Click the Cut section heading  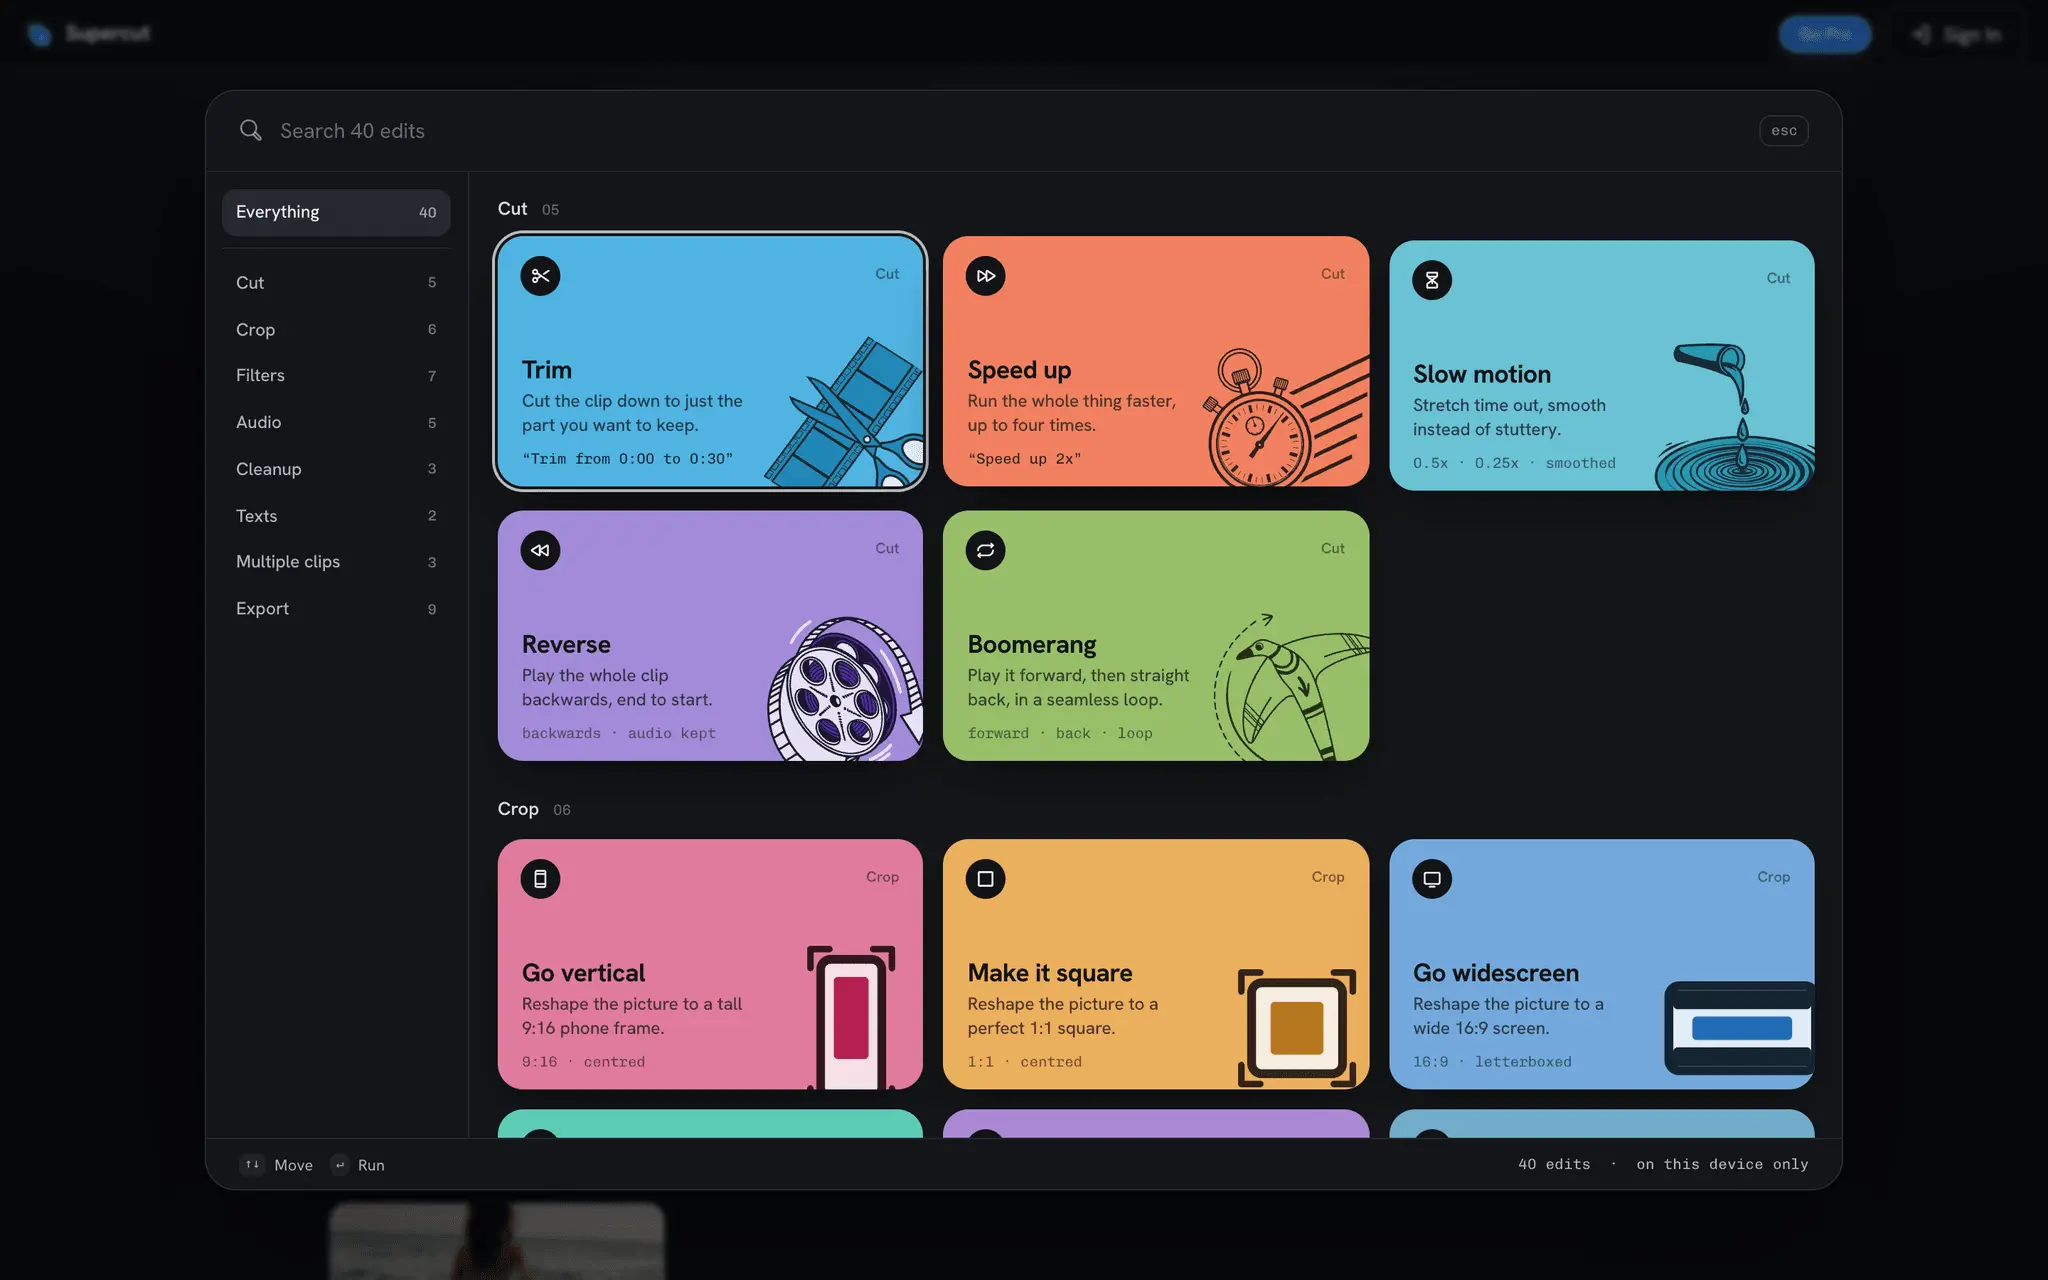click(512, 209)
